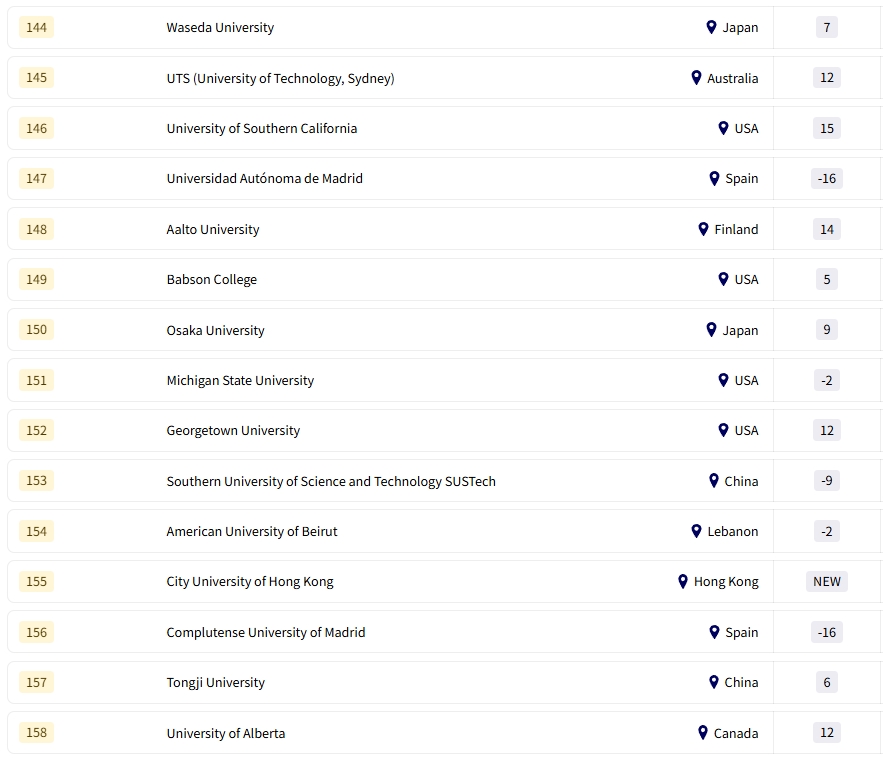Click the map pin in Aalto University row
Viewport: 883px width, 761px height.
click(703, 229)
